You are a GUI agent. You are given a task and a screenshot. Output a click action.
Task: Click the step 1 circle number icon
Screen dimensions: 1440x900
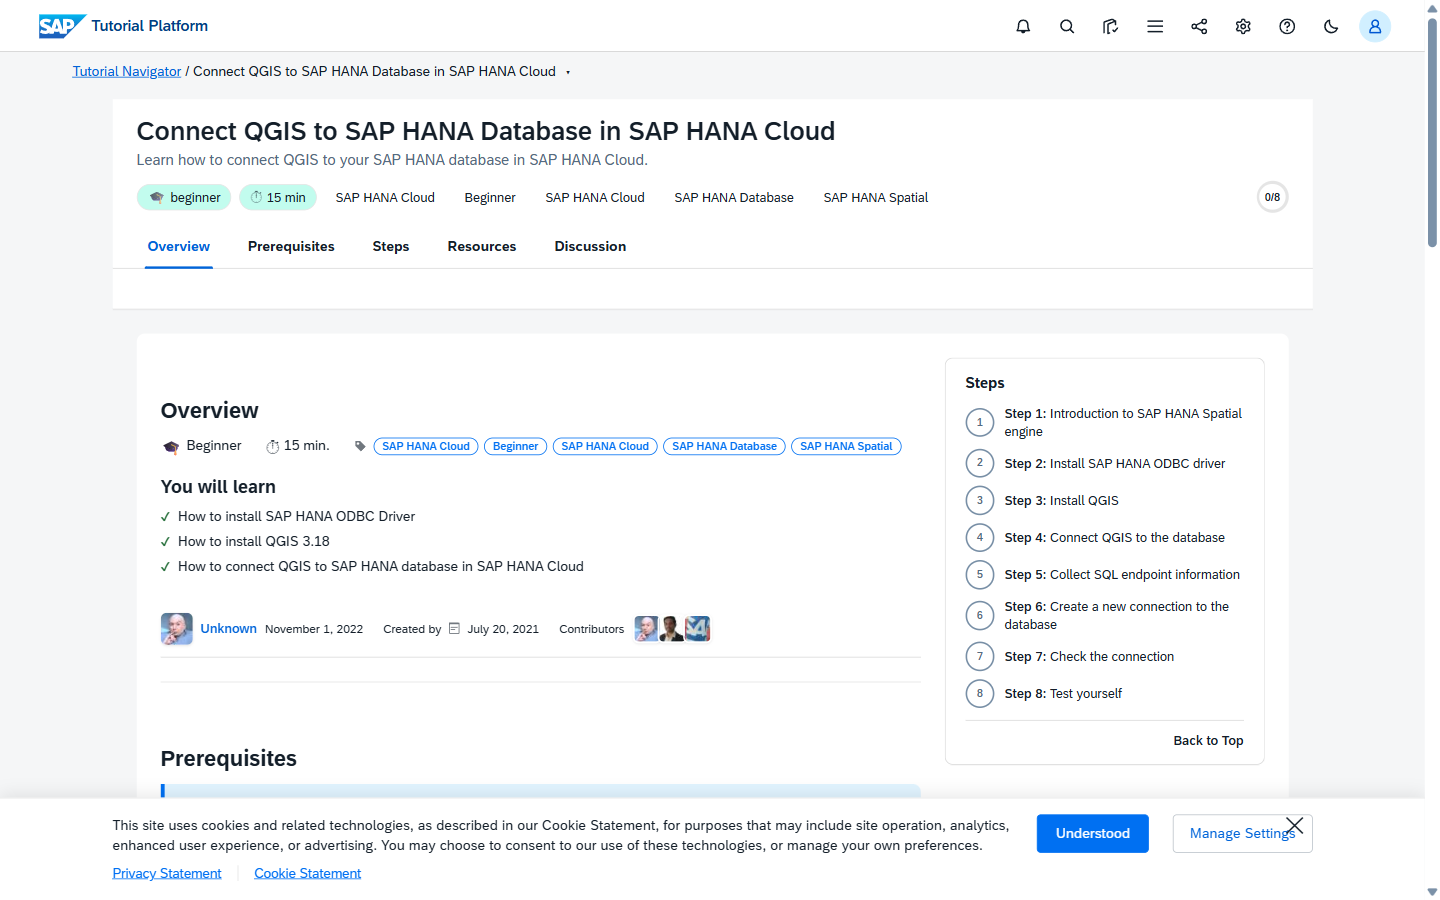pos(980,422)
